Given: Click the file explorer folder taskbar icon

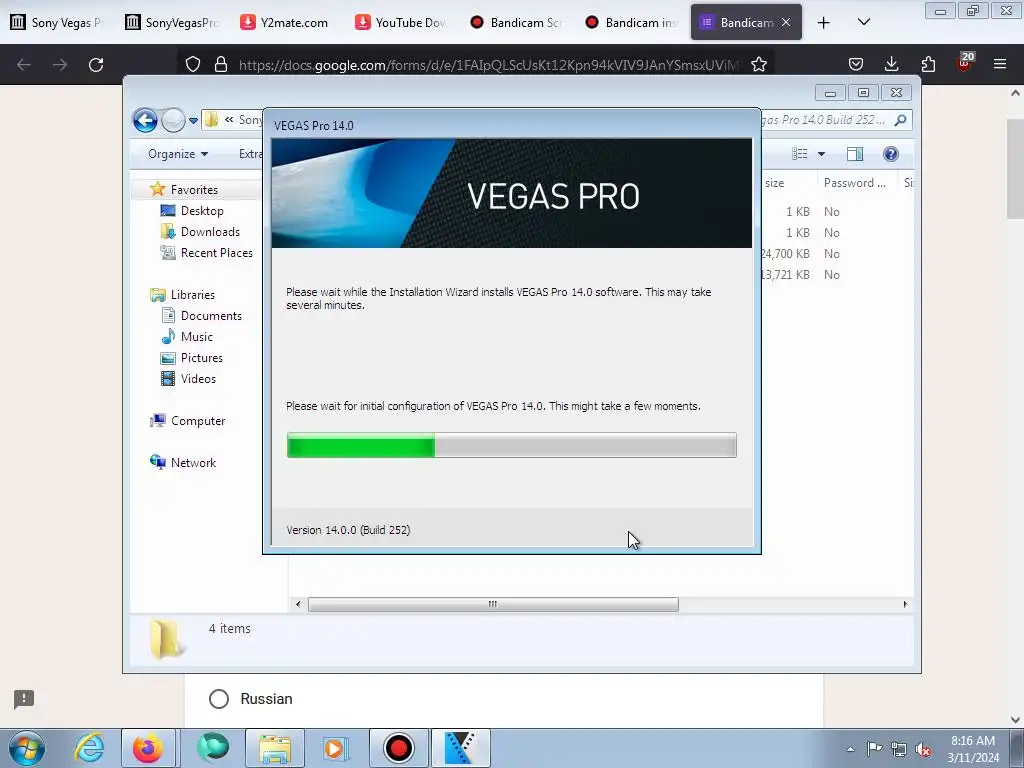Looking at the screenshot, I should [275, 748].
